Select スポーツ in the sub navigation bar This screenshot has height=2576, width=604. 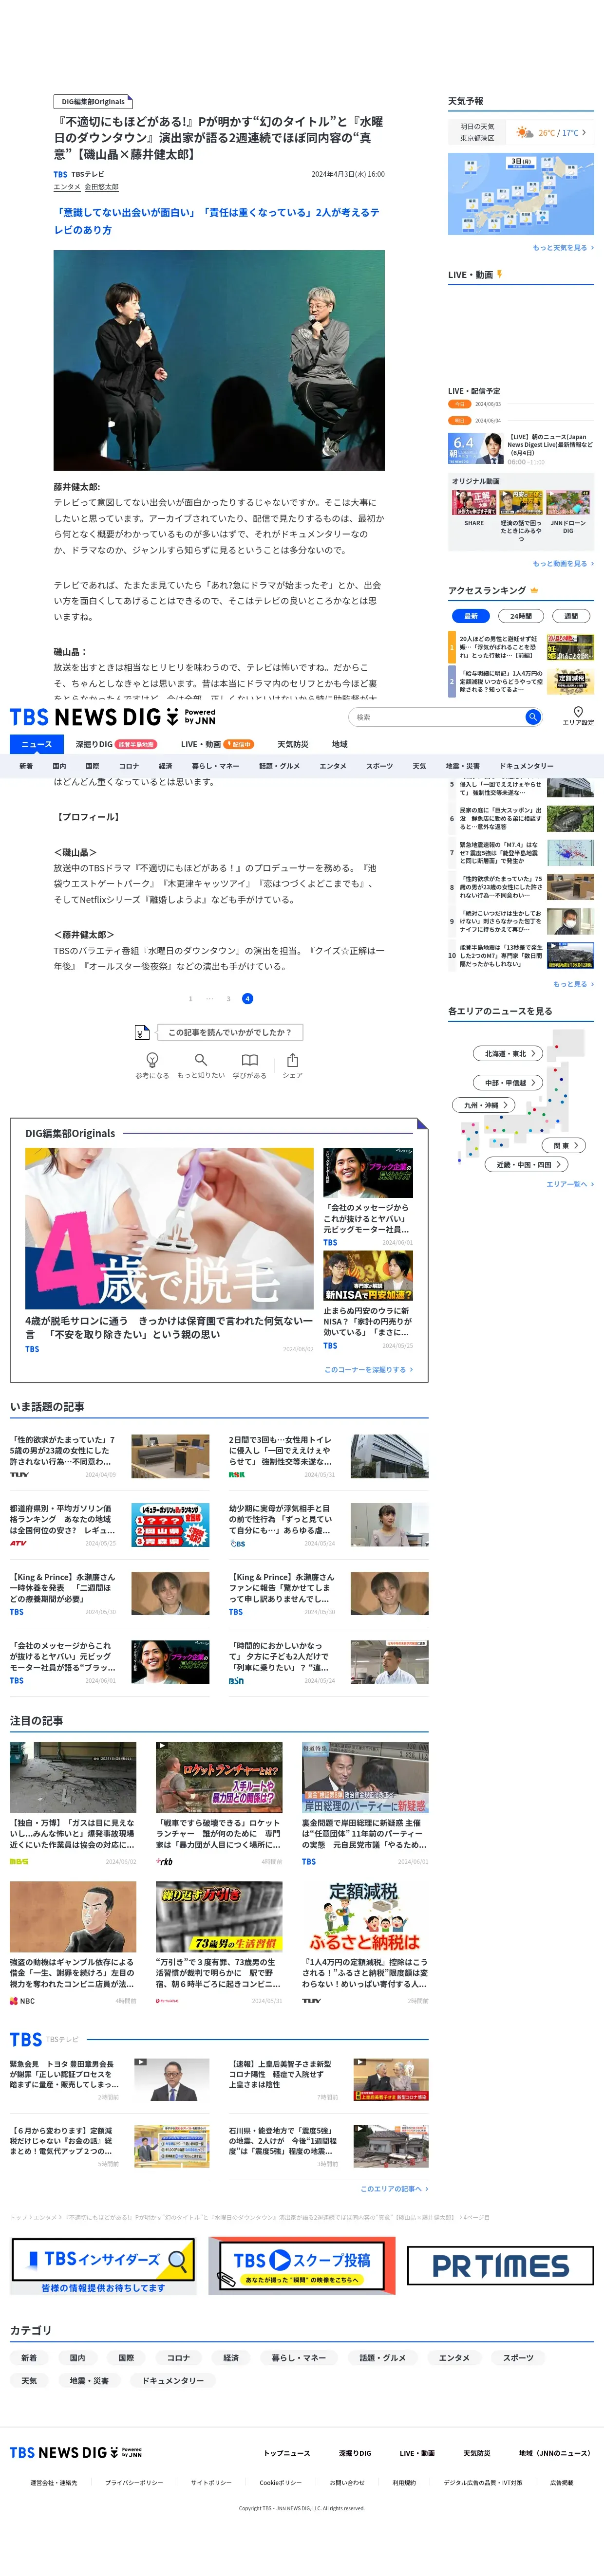coord(380,766)
